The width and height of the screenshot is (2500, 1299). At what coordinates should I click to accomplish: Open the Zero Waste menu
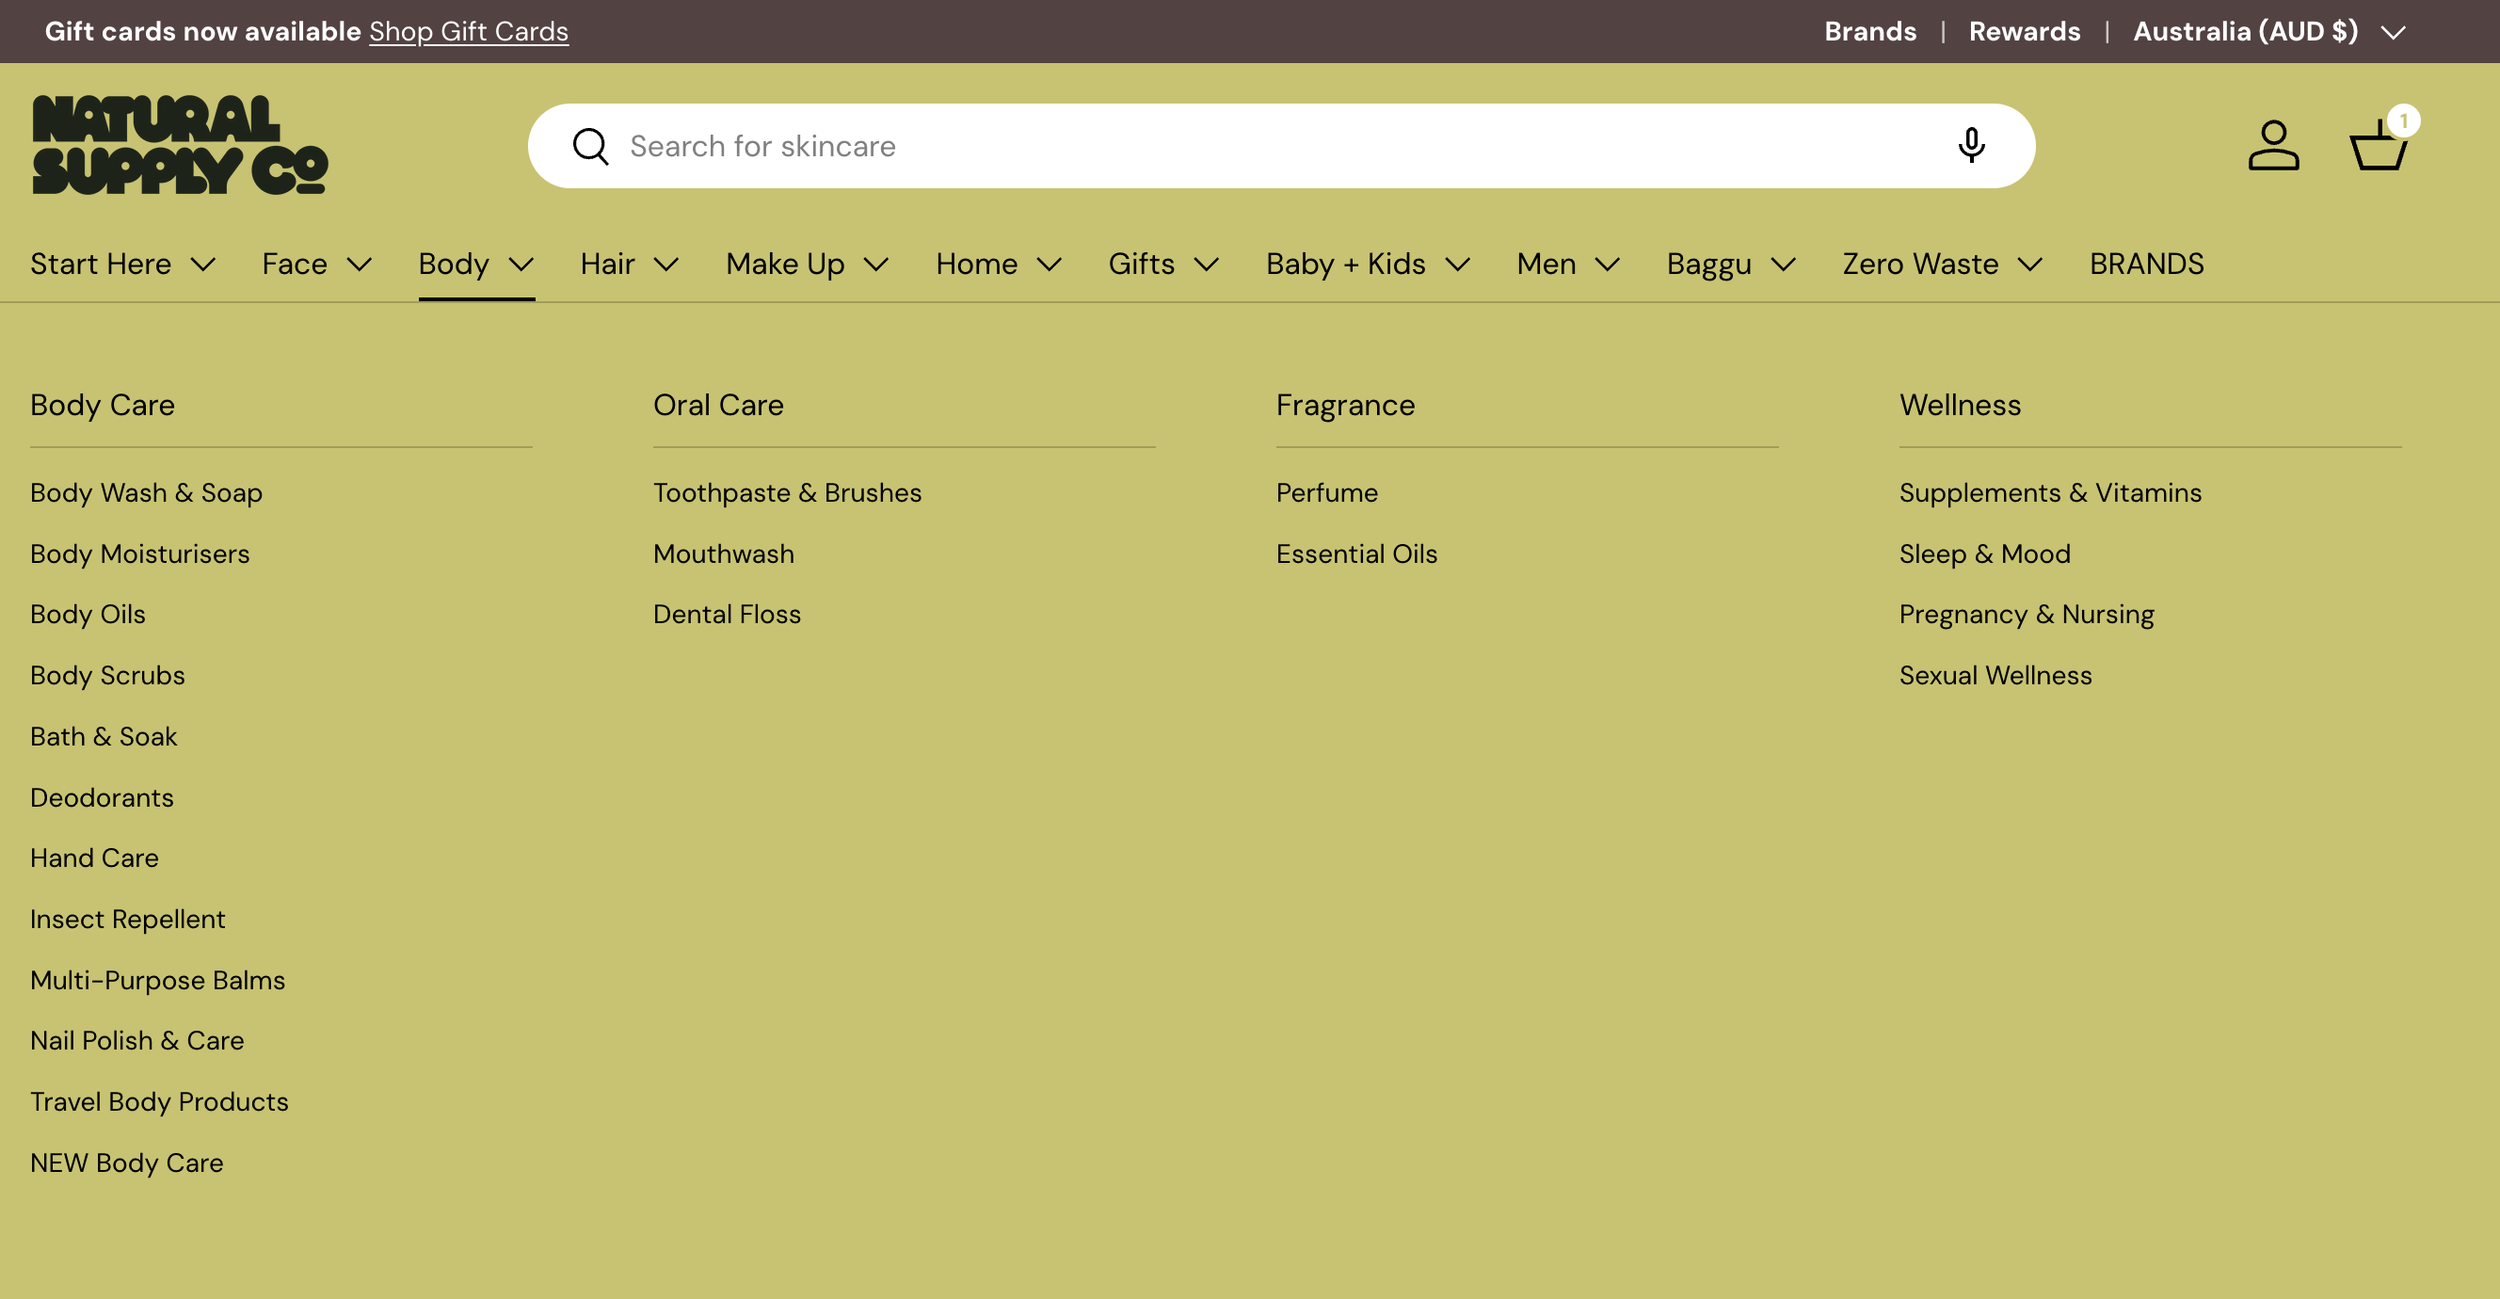tap(1942, 264)
